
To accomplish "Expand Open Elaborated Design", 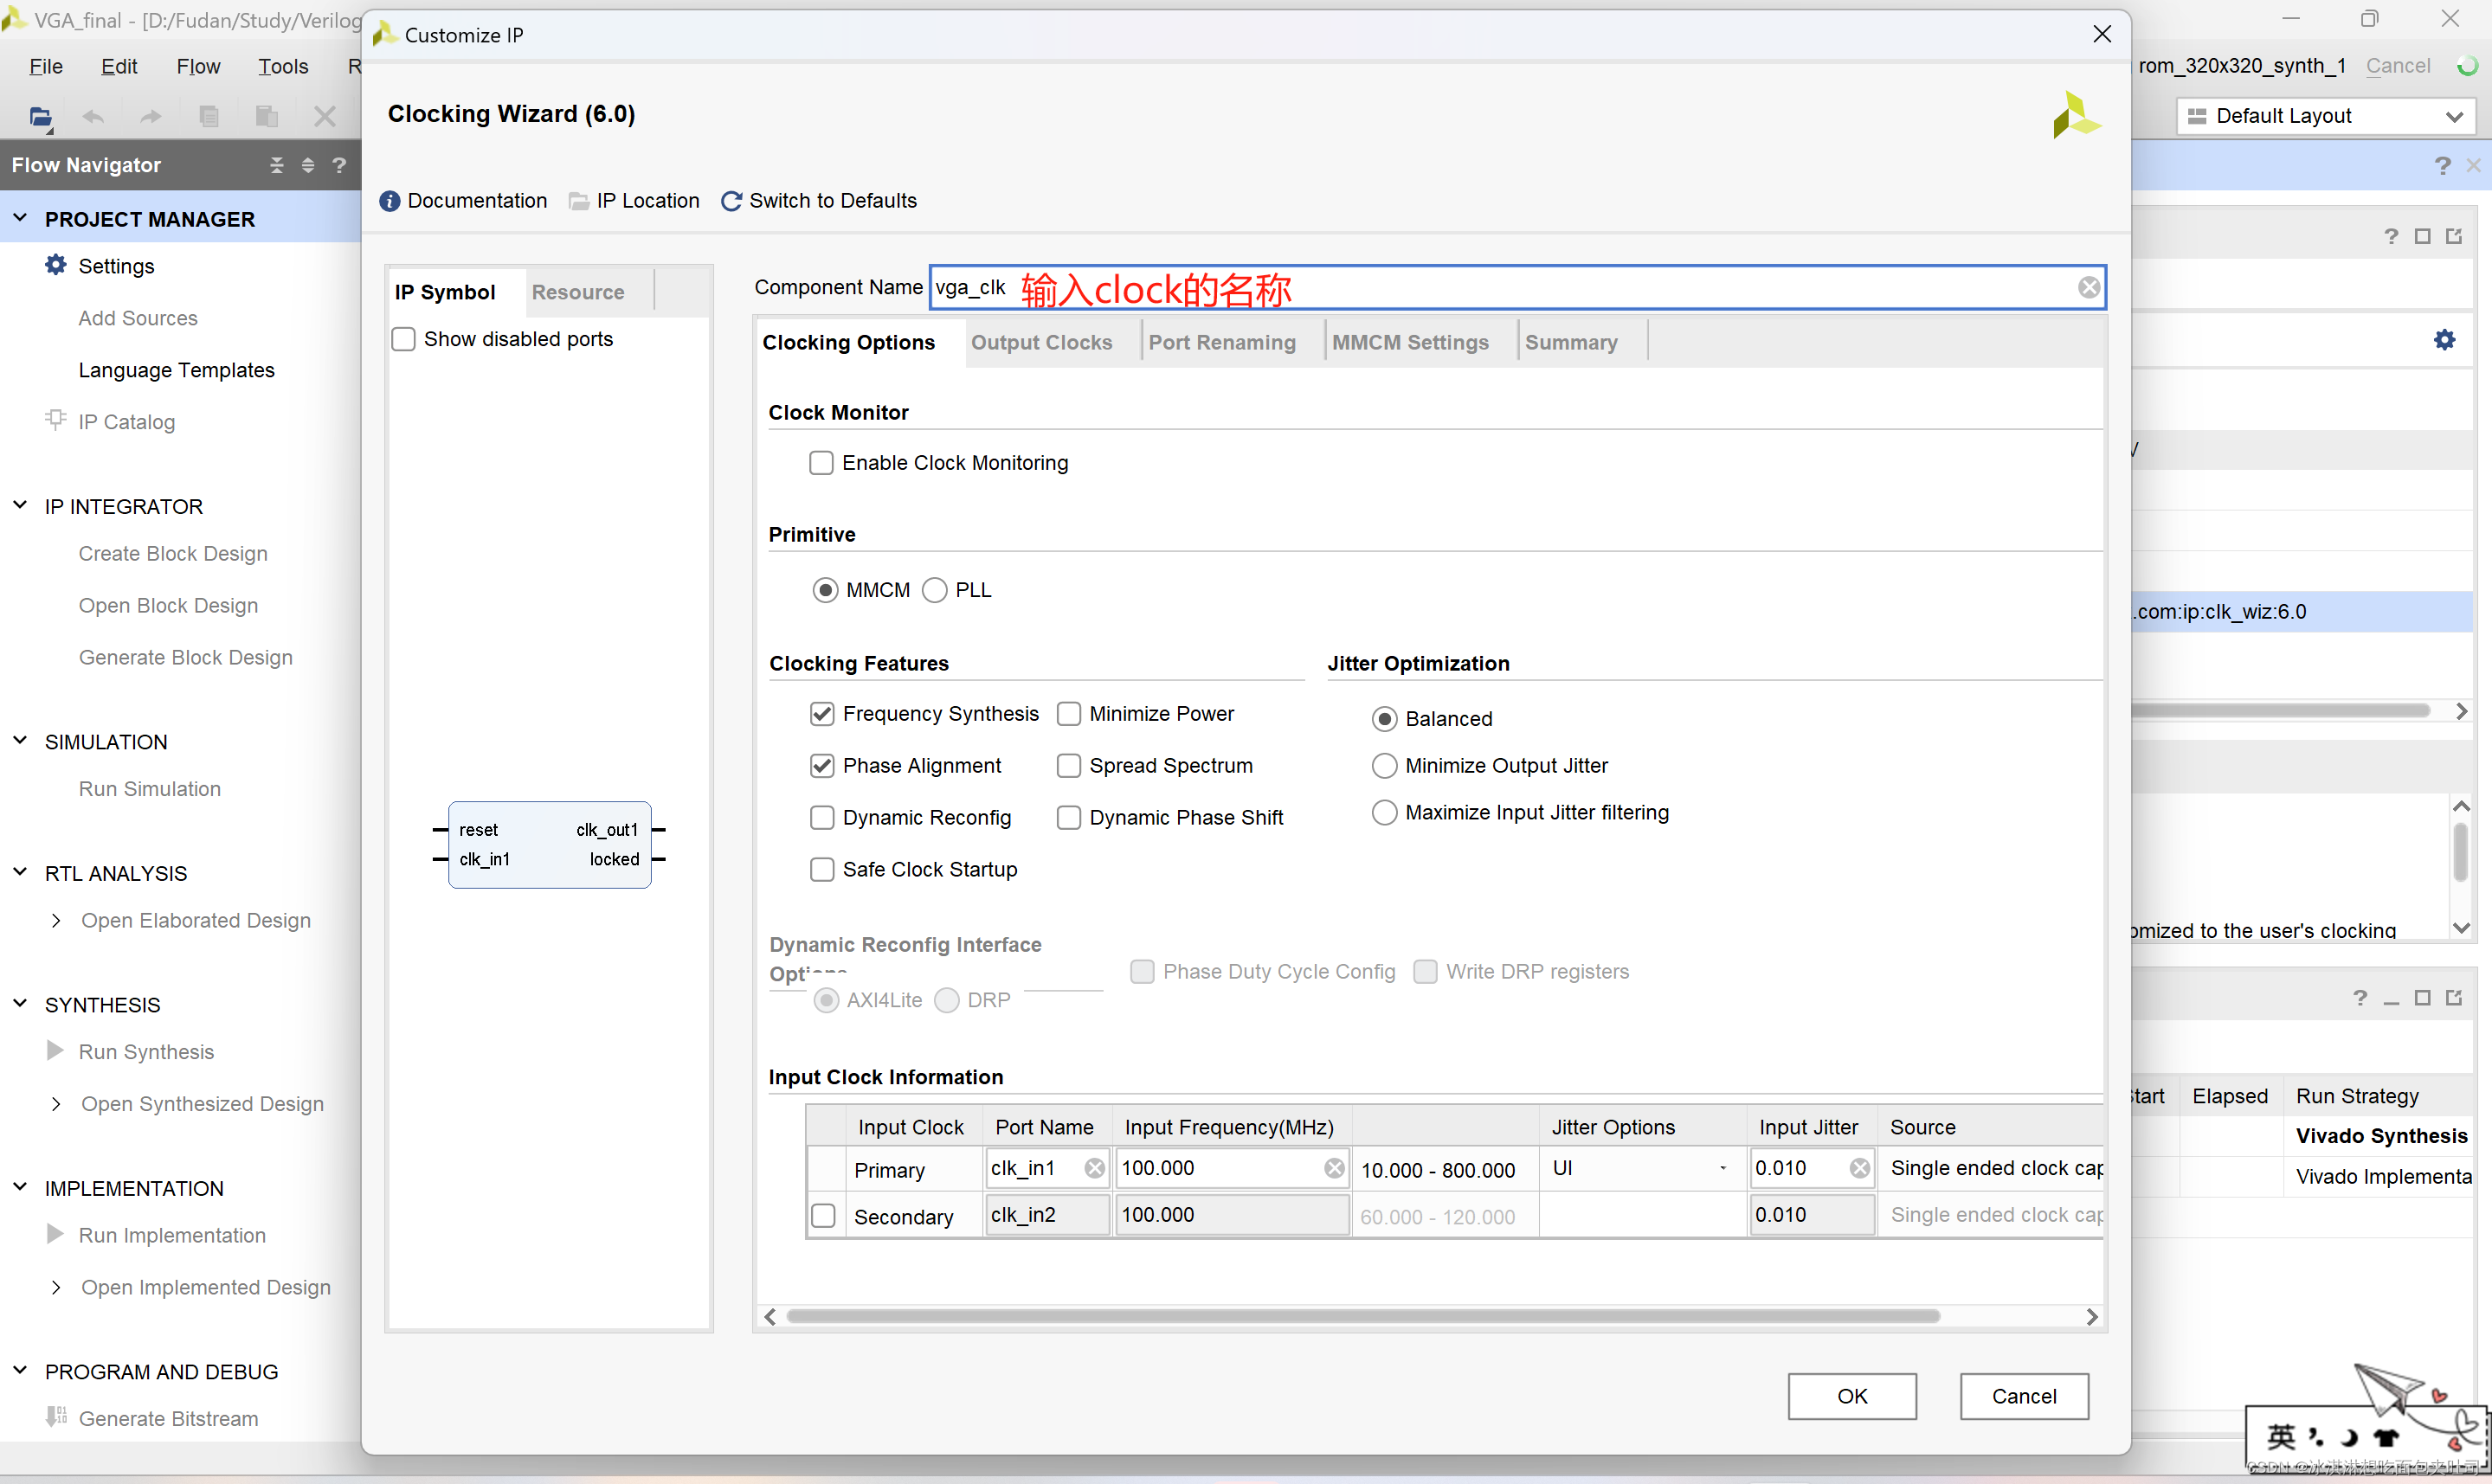I will tap(56, 920).
